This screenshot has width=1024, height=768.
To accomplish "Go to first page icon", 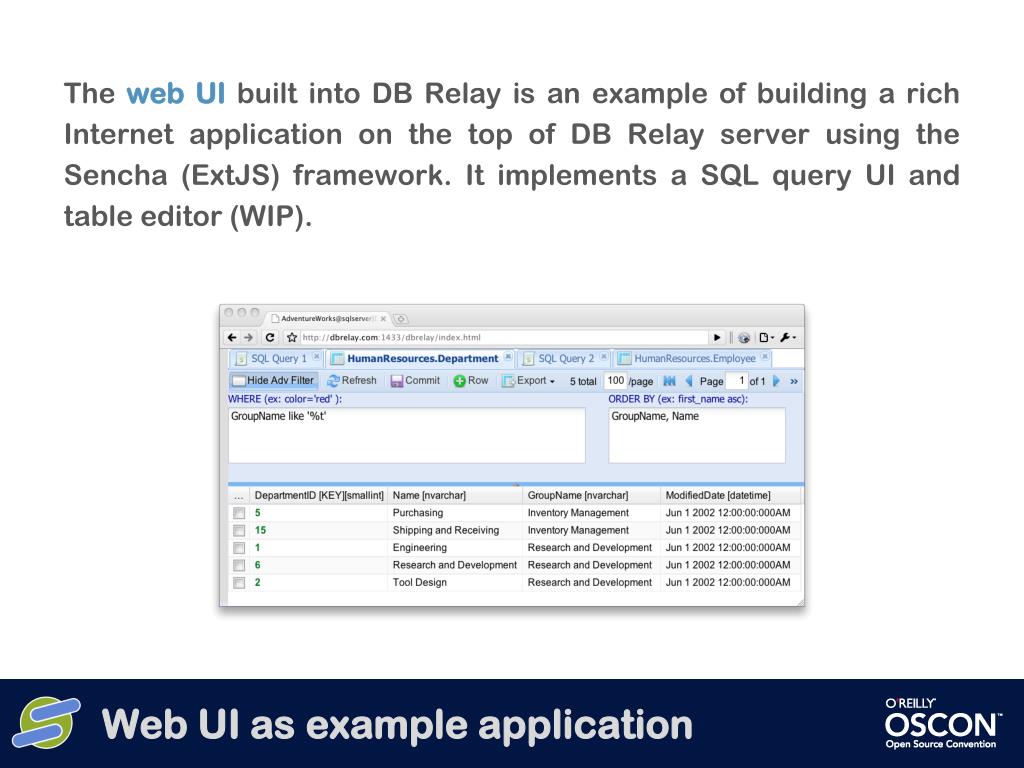I will point(669,381).
